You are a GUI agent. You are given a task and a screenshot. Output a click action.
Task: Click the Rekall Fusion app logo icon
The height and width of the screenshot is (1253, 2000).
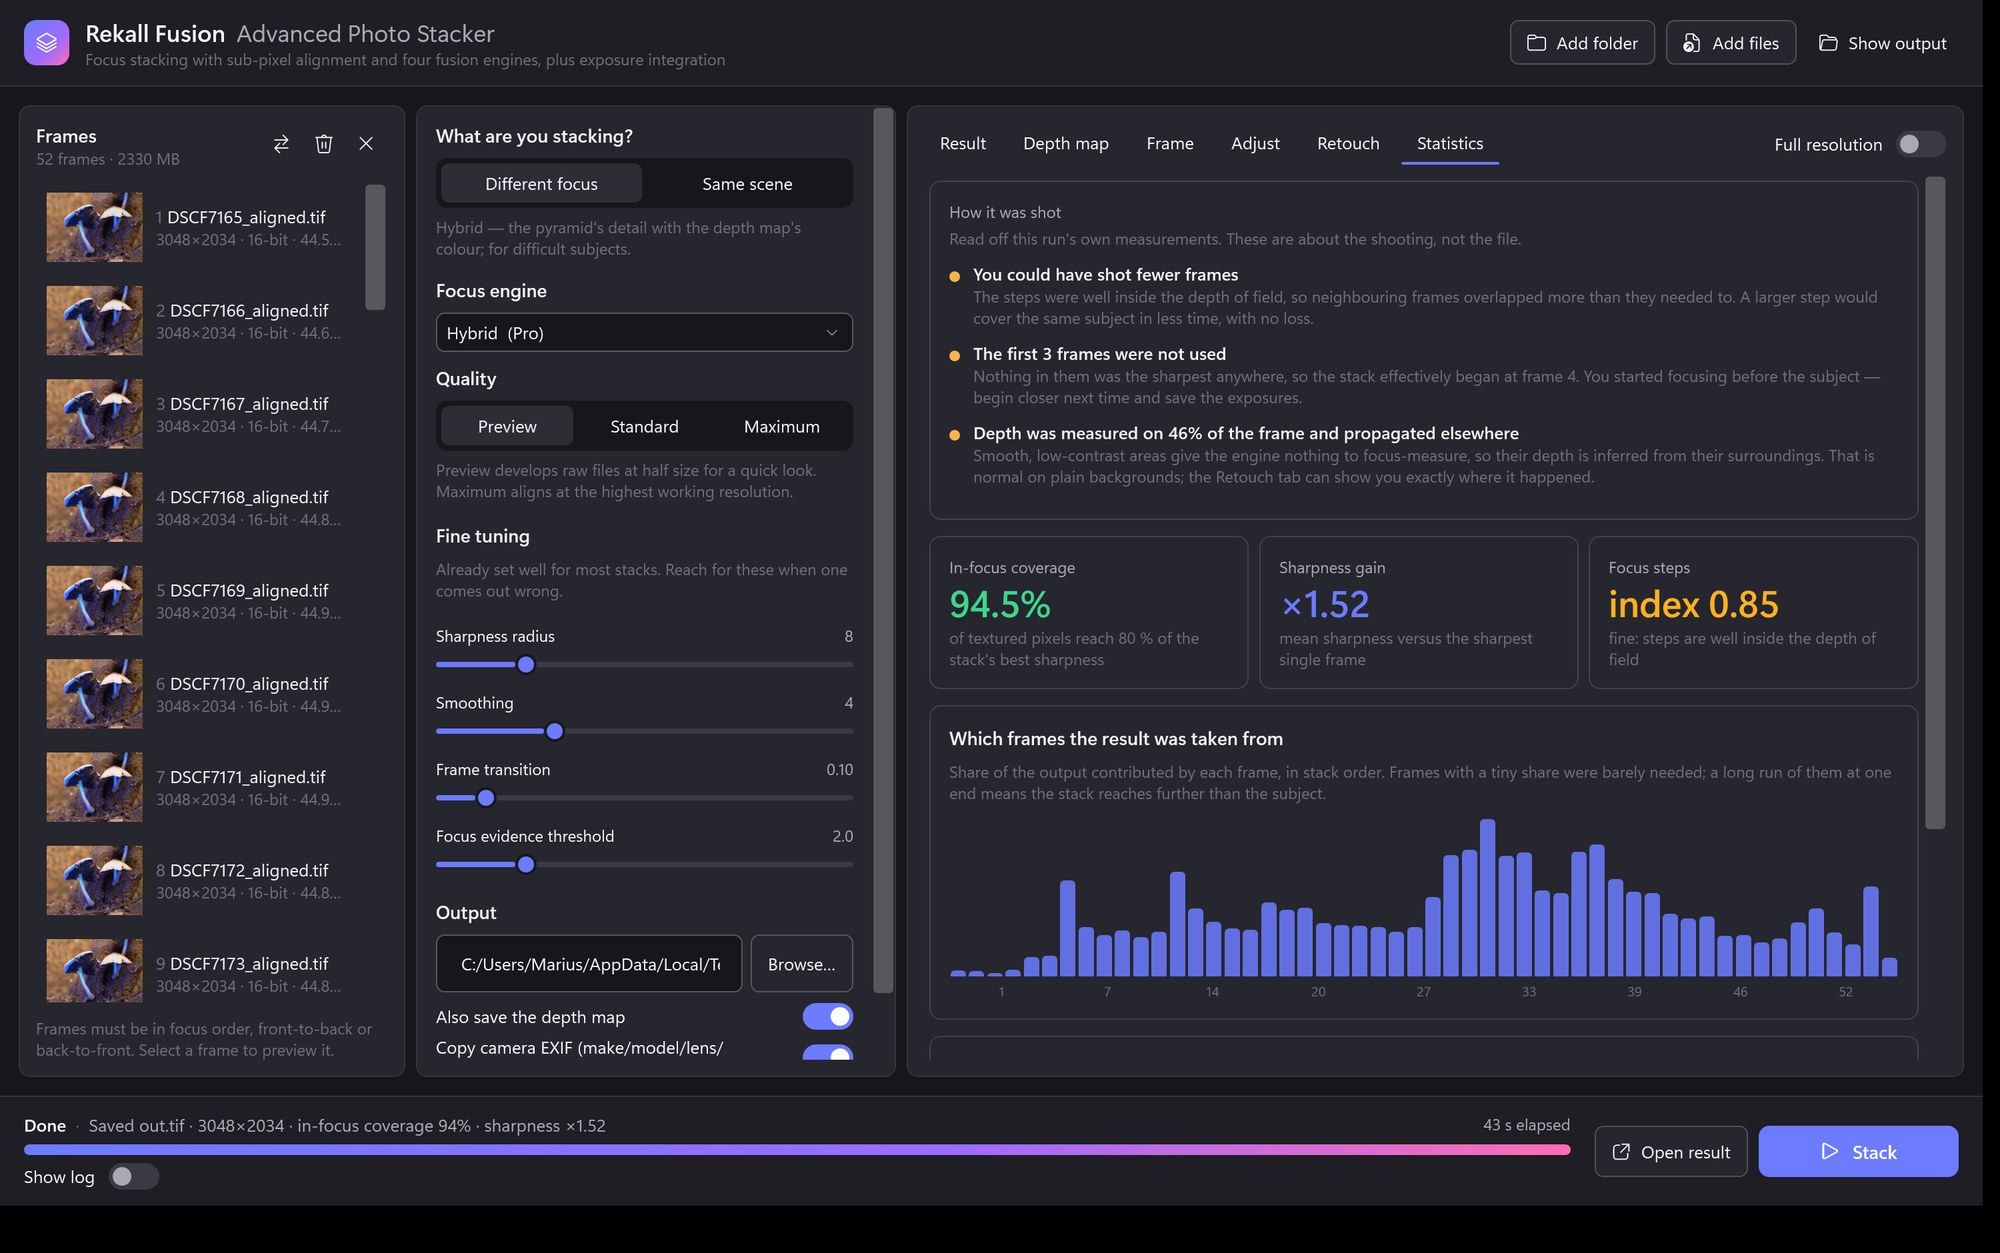(x=46, y=43)
